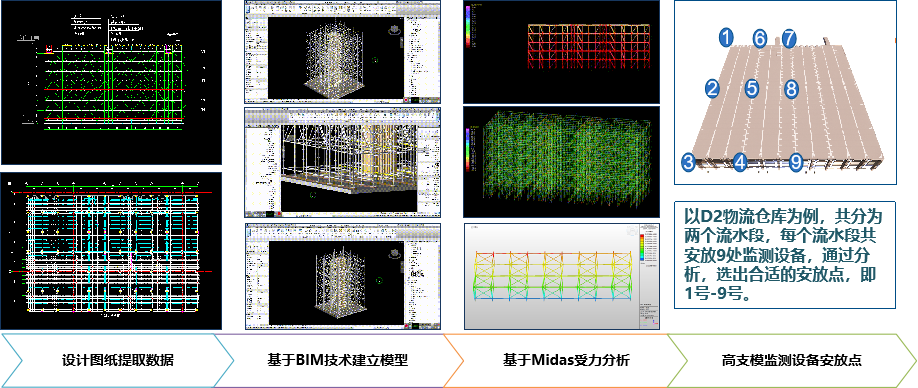Click corner marker number 3

coord(688,162)
